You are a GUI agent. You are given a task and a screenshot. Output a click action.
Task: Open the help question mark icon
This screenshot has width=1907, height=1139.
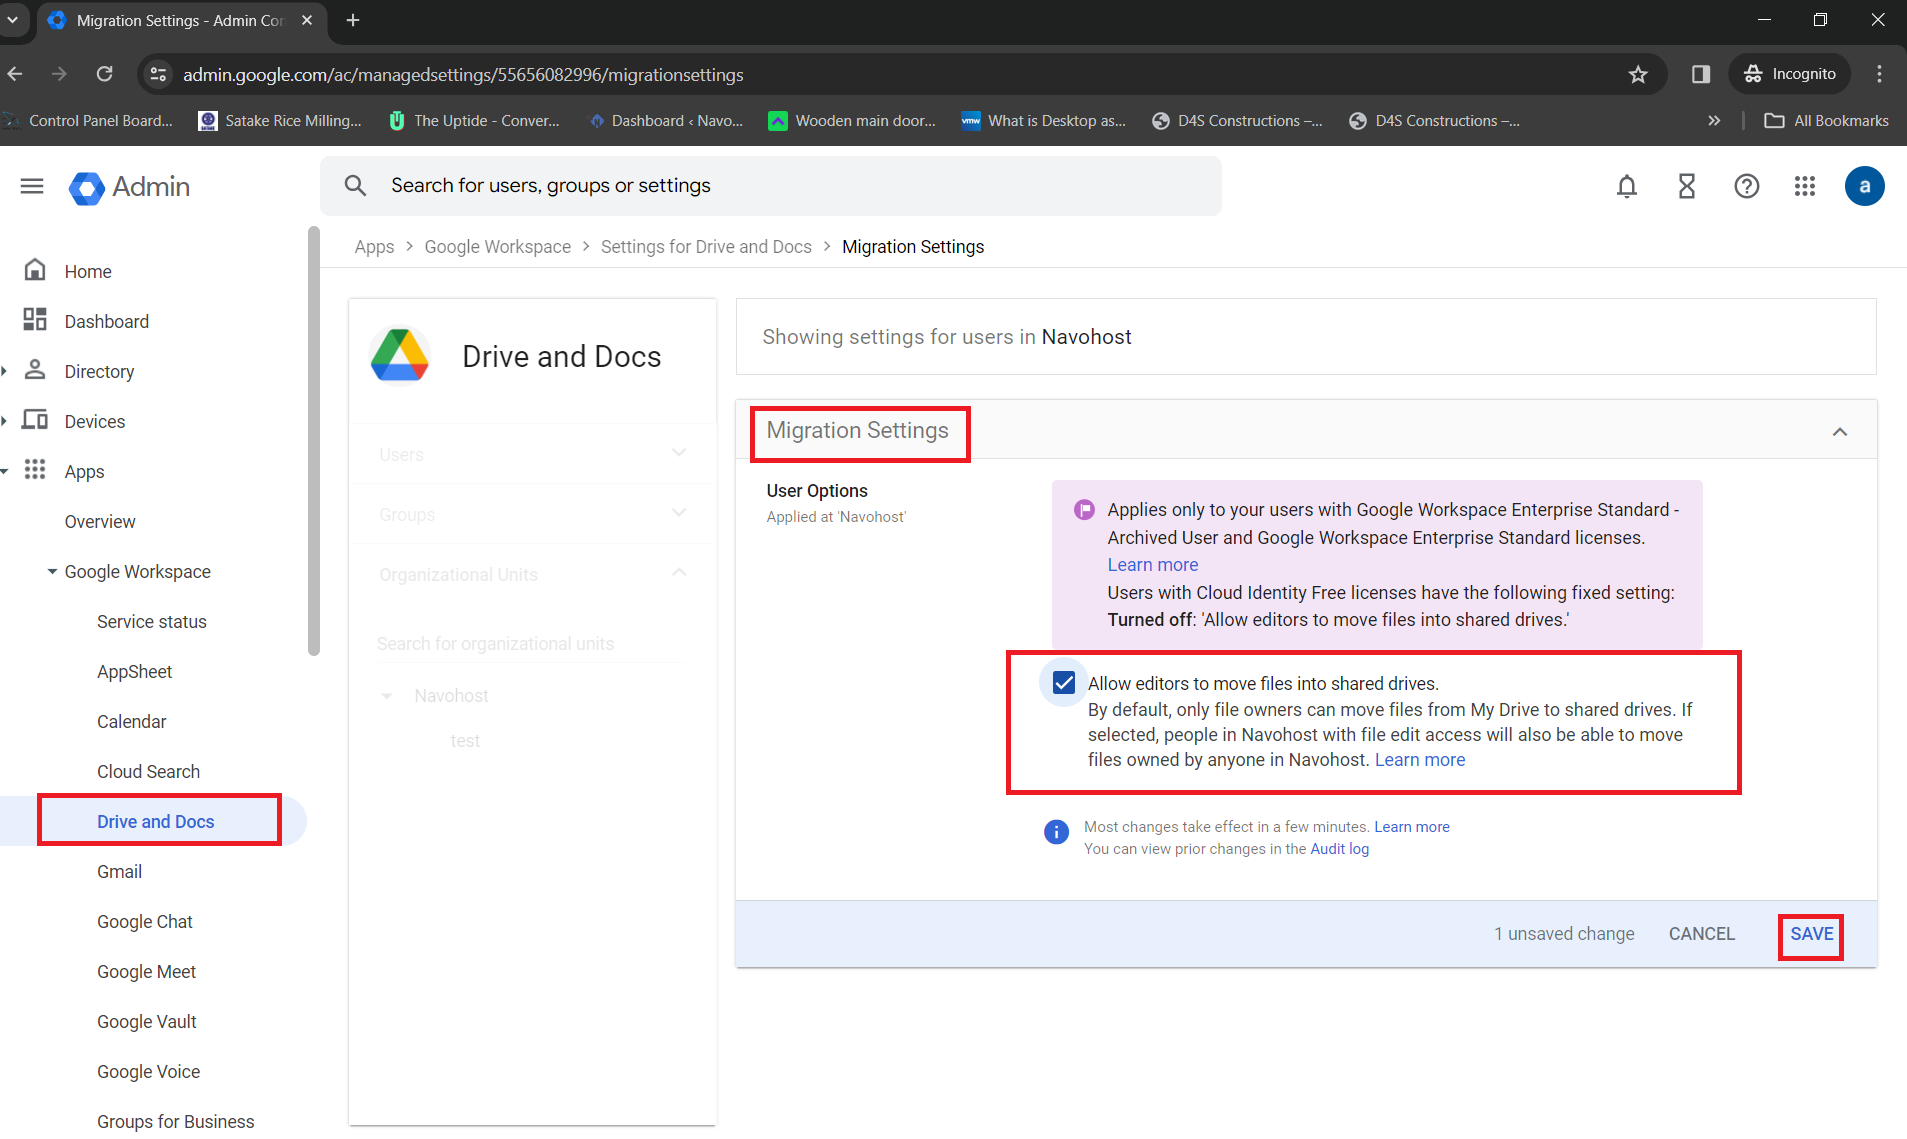click(1746, 186)
